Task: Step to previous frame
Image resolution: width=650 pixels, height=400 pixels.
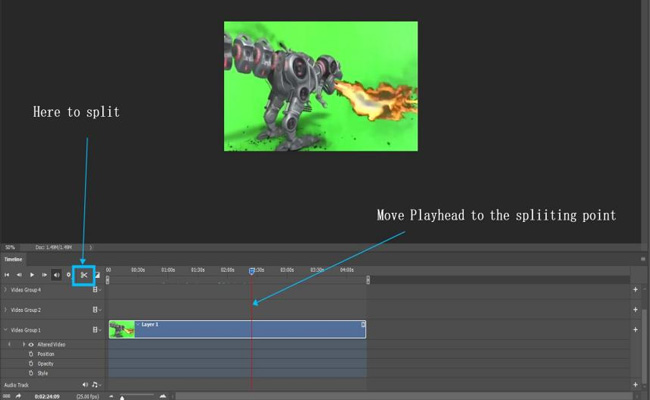Action: (19, 275)
